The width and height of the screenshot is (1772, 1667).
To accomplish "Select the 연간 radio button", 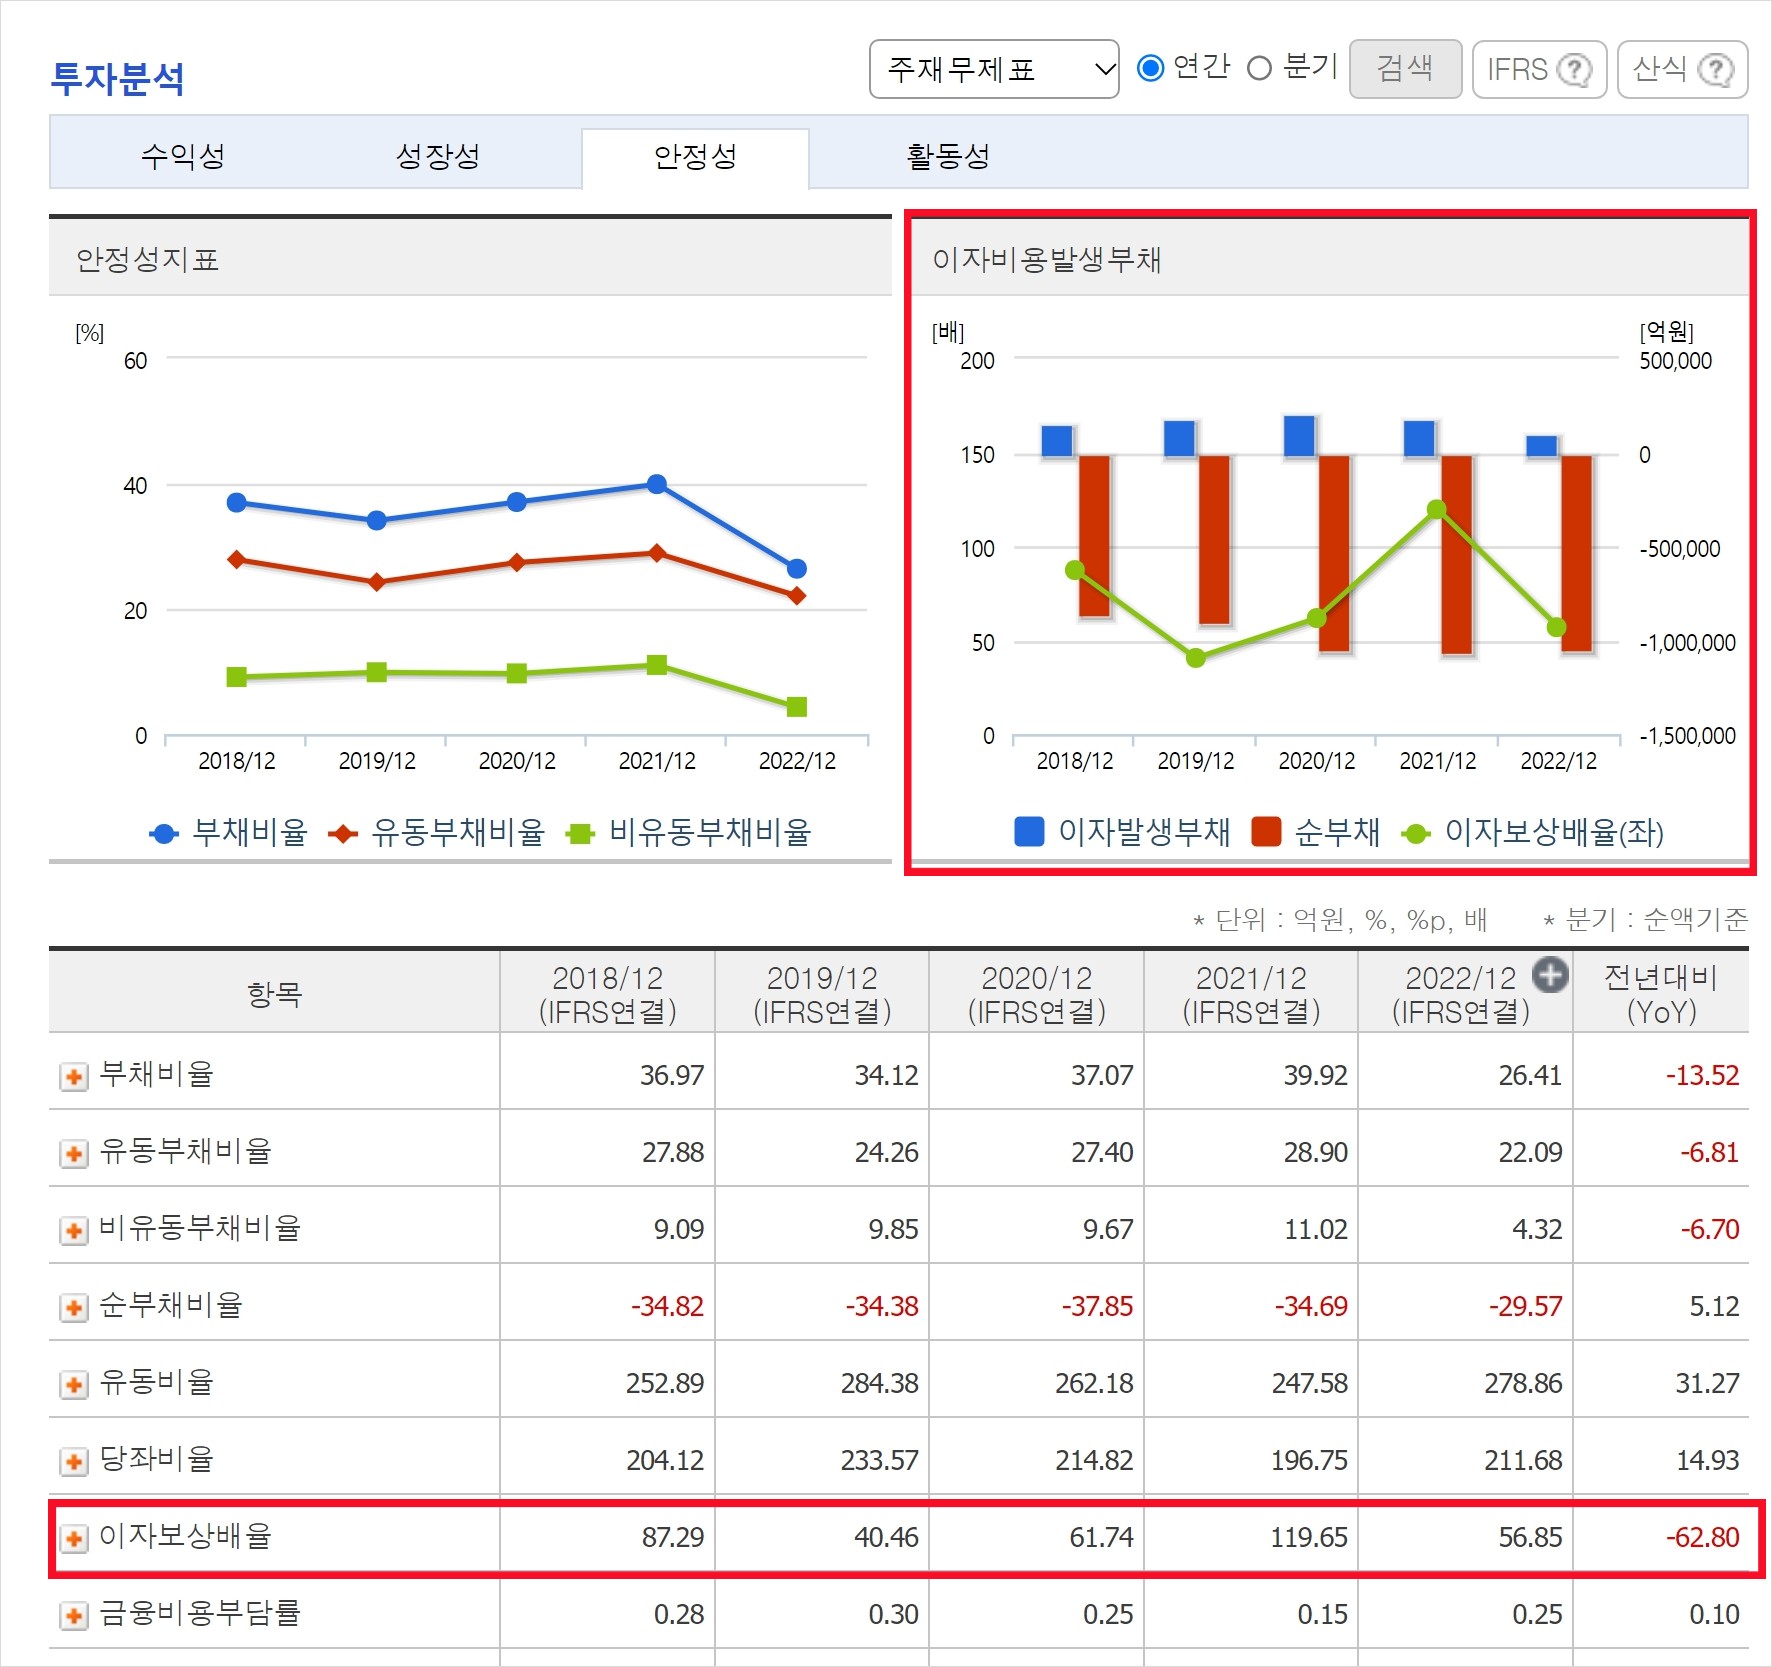I will (x=1152, y=69).
